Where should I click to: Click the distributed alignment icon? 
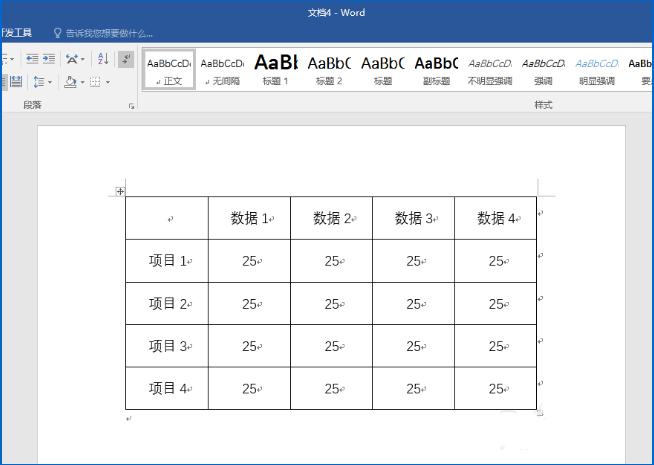tap(16, 81)
